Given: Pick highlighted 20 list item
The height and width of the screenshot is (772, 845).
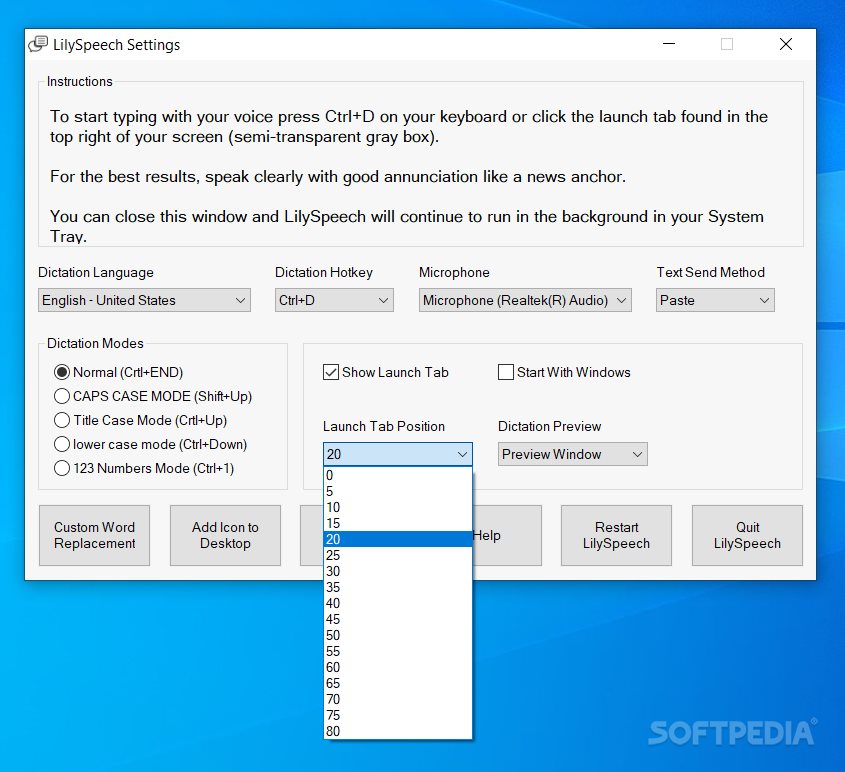Looking at the screenshot, I should 398,539.
